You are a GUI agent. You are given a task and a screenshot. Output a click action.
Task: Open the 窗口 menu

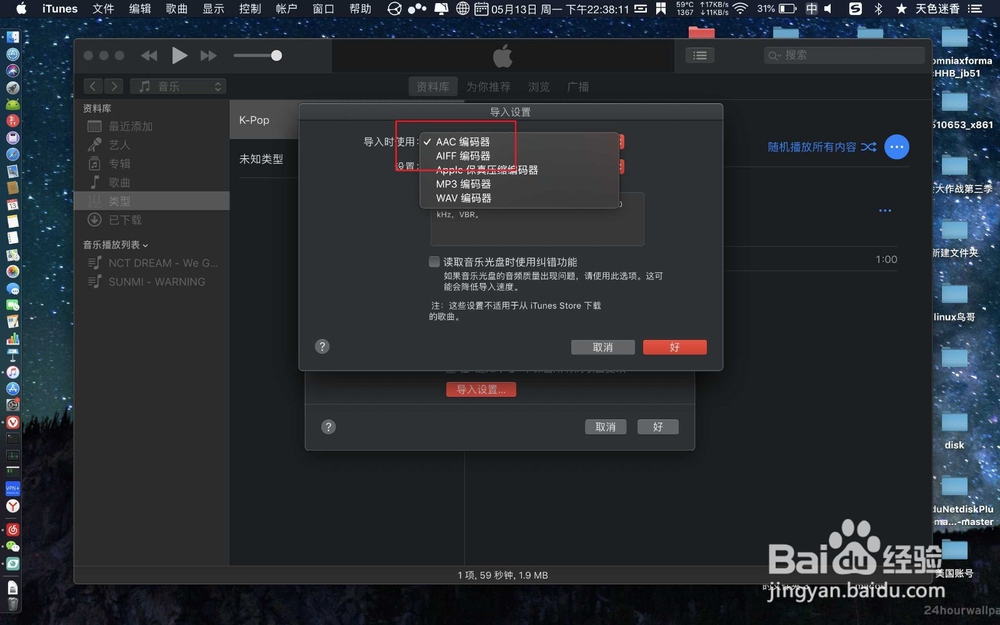tap(323, 8)
